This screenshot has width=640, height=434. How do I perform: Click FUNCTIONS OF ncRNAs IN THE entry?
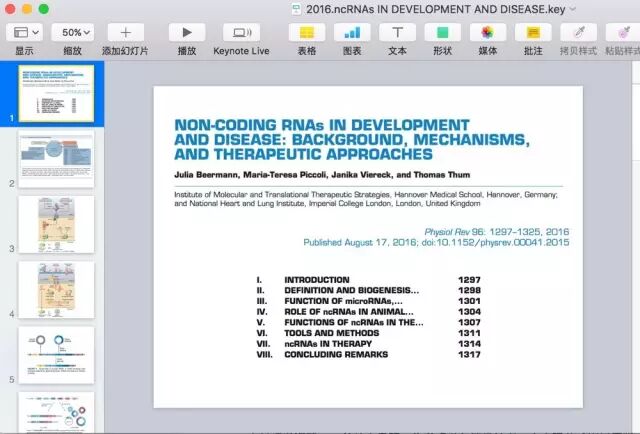coord(354,322)
